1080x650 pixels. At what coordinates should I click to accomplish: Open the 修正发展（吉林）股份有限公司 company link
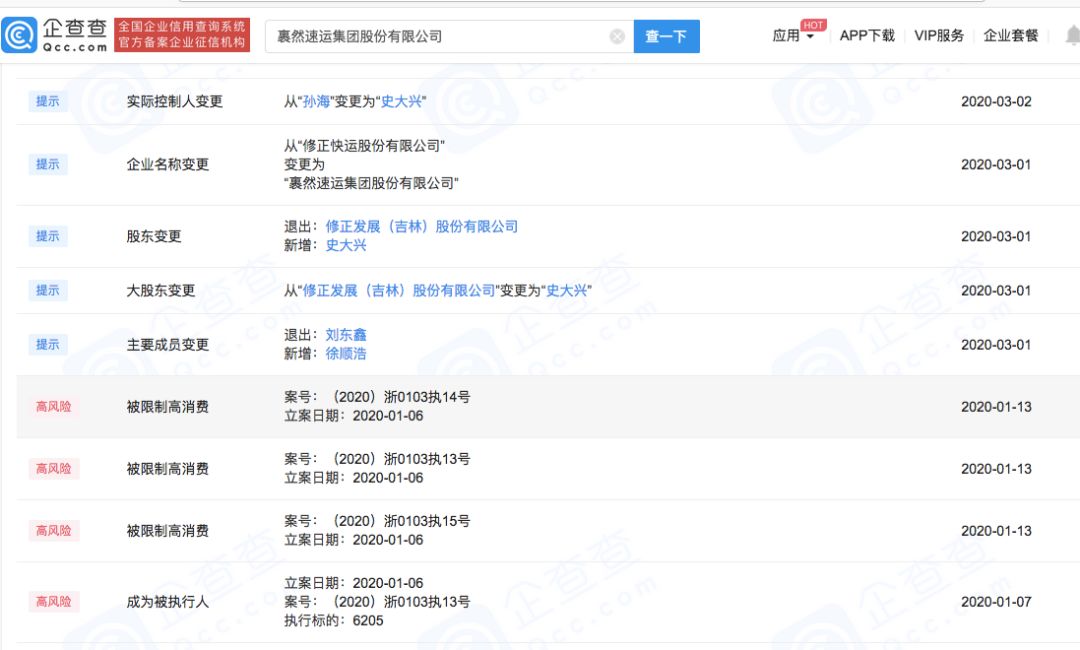pos(424,226)
